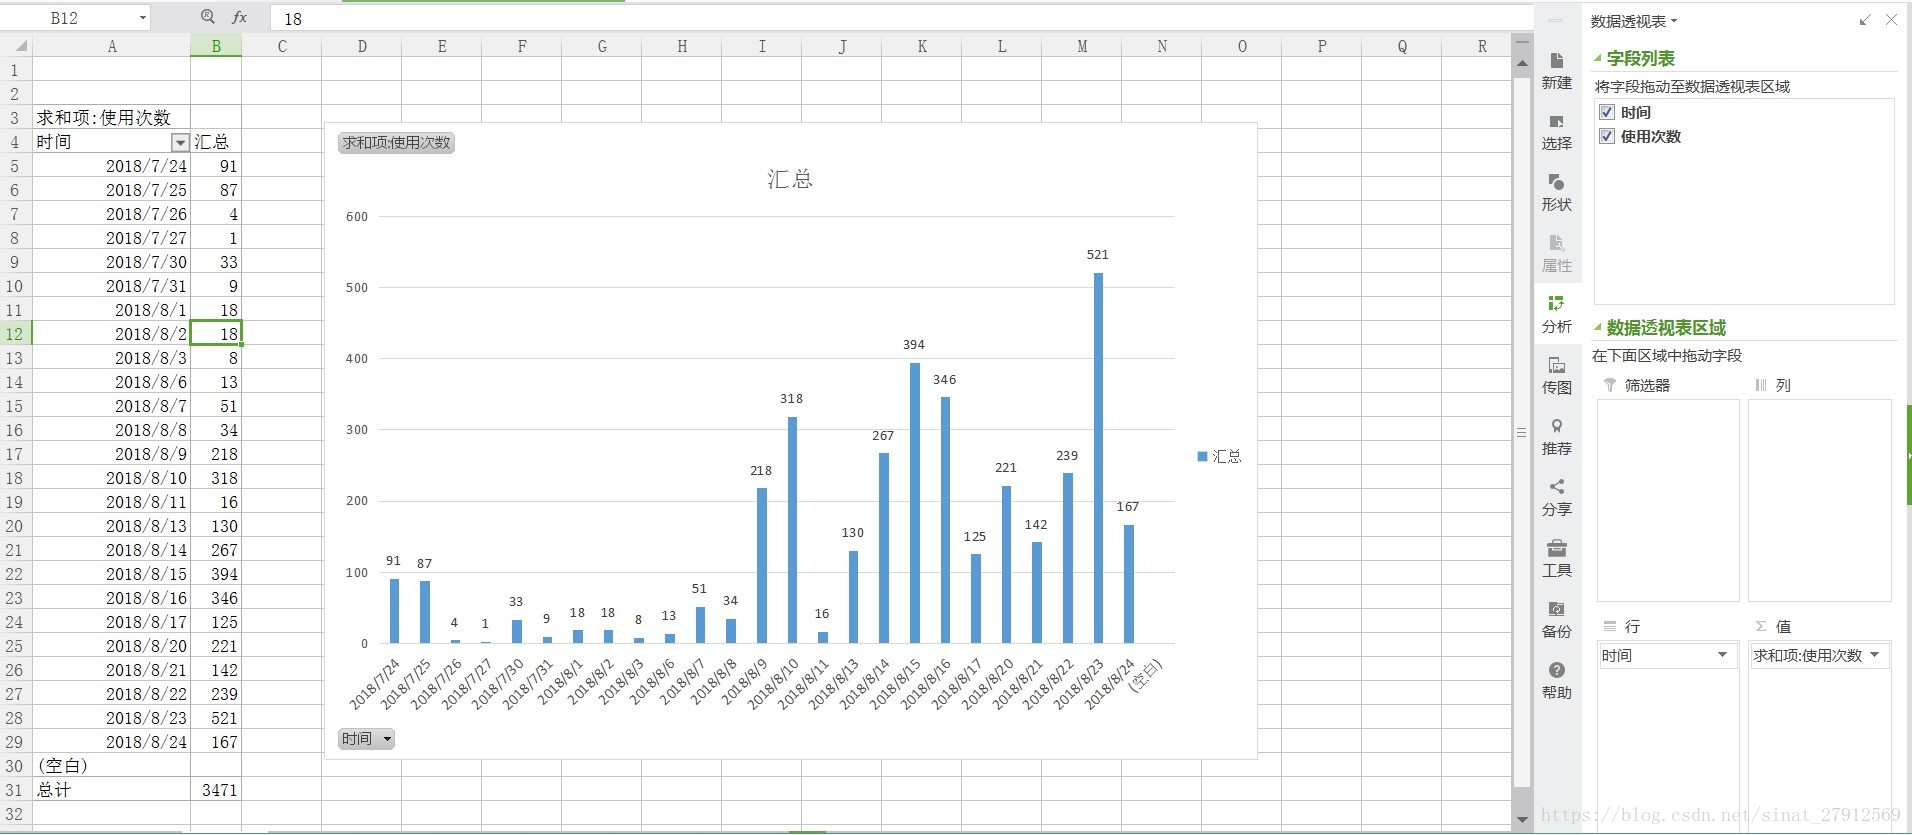
Task: Select column M header
Action: click(1082, 46)
